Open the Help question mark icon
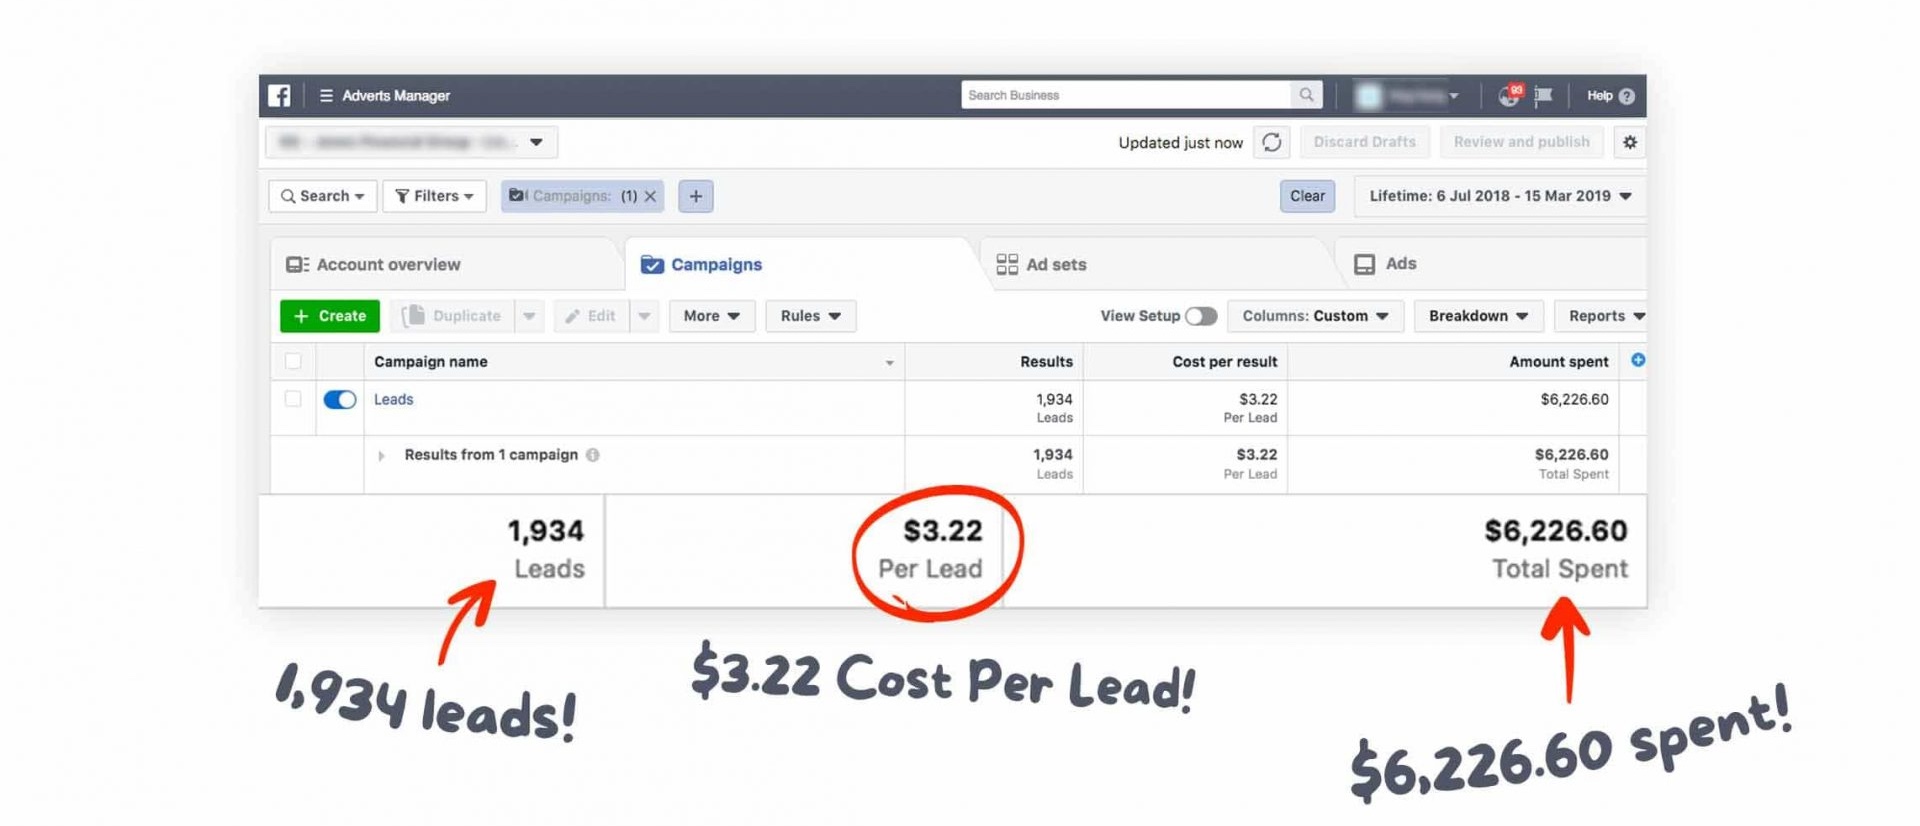 click(1627, 96)
